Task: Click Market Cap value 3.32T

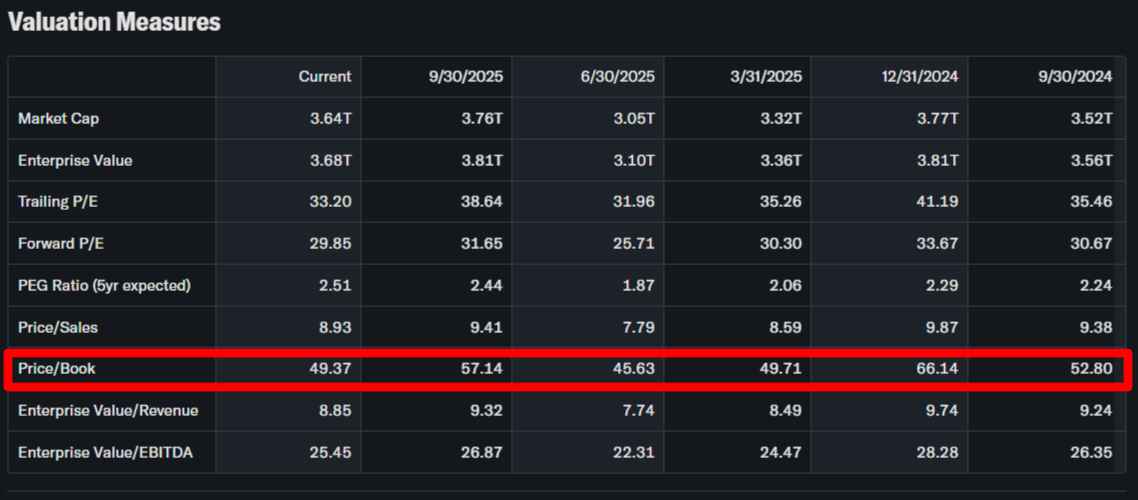Action: tap(781, 118)
